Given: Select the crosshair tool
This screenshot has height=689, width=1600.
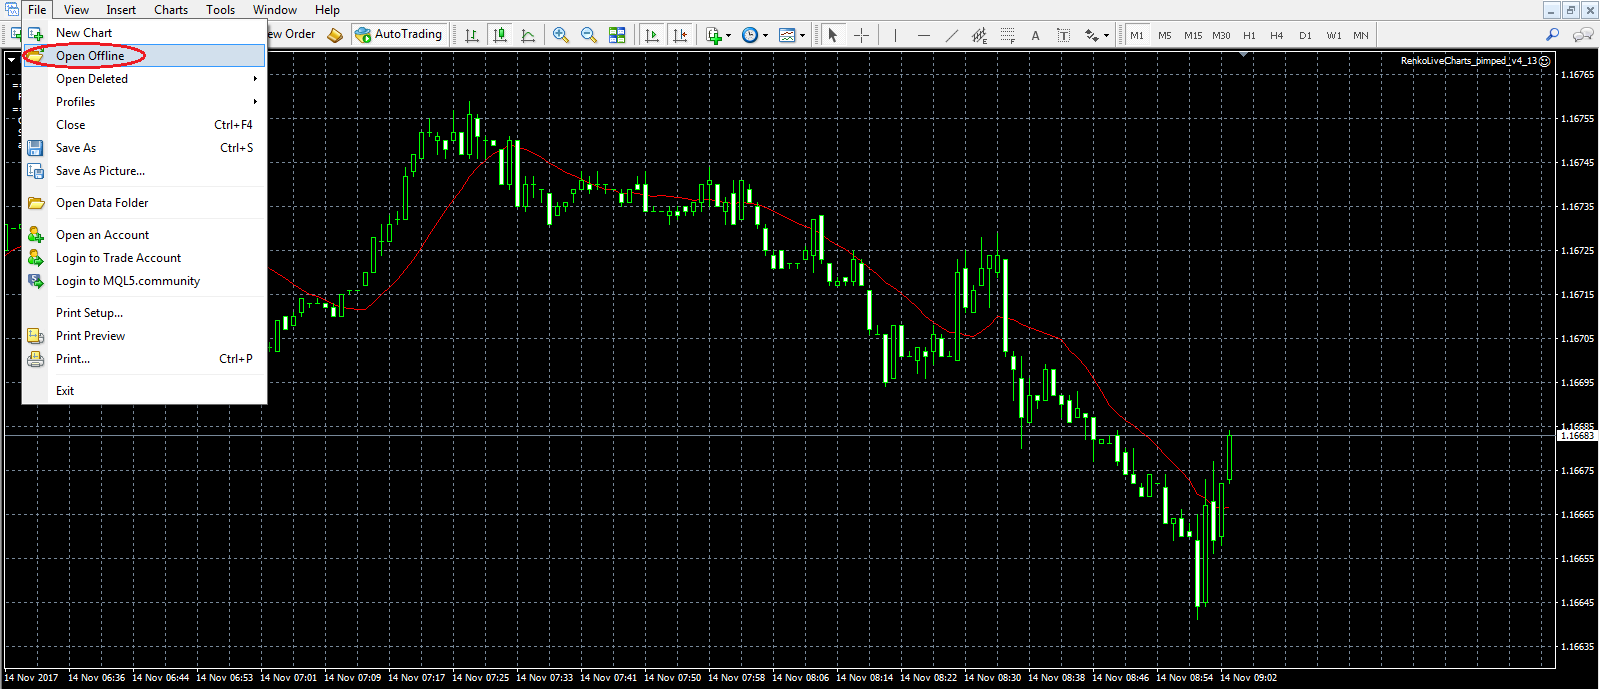Looking at the screenshot, I should pos(861,35).
